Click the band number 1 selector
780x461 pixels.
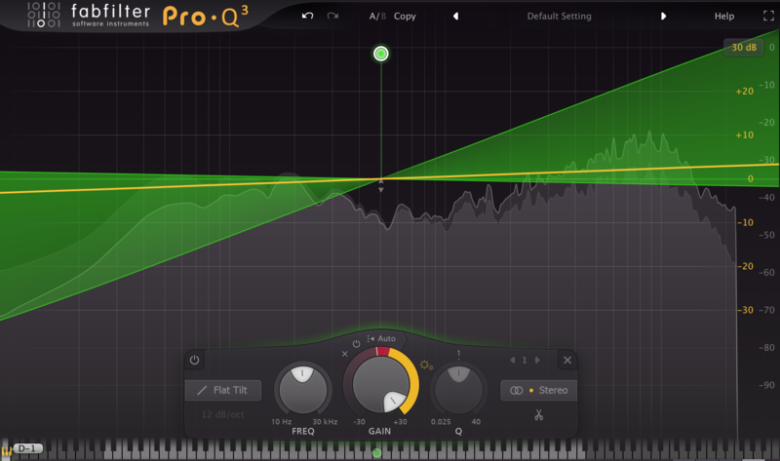(524, 360)
